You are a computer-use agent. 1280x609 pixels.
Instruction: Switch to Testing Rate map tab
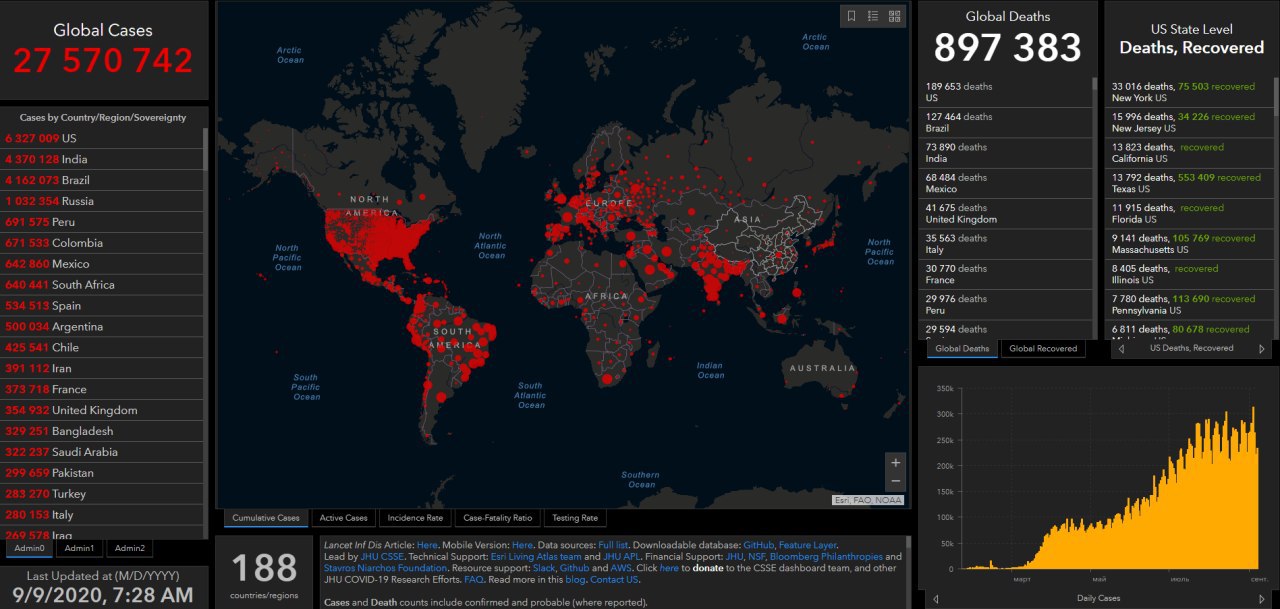pyautogui.click(x=575, y=518)
